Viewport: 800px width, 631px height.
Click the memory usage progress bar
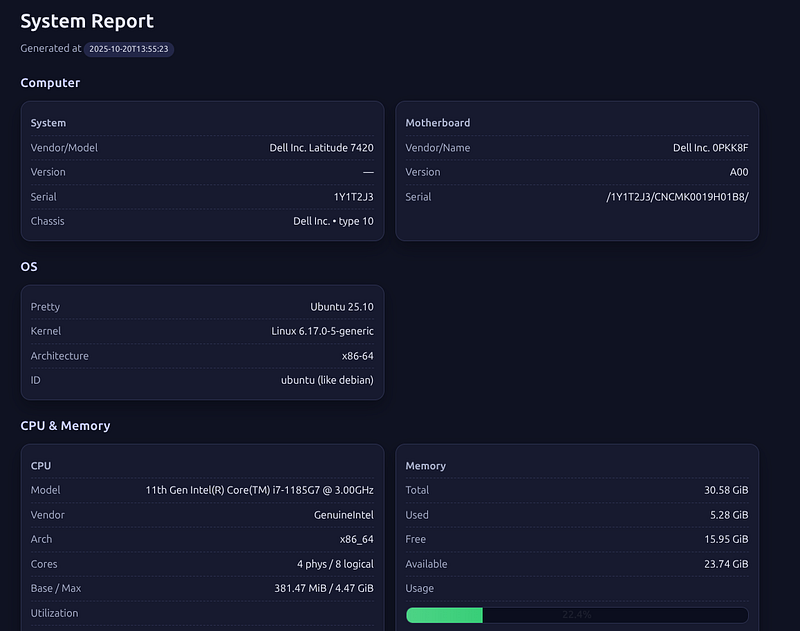(577, 615)
